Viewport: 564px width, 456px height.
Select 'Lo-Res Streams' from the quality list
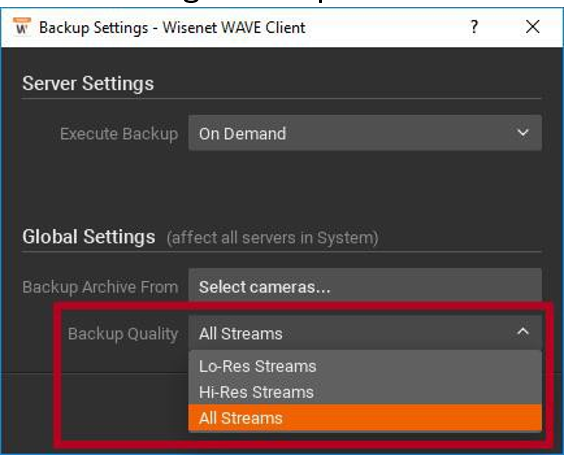[365, 366]
